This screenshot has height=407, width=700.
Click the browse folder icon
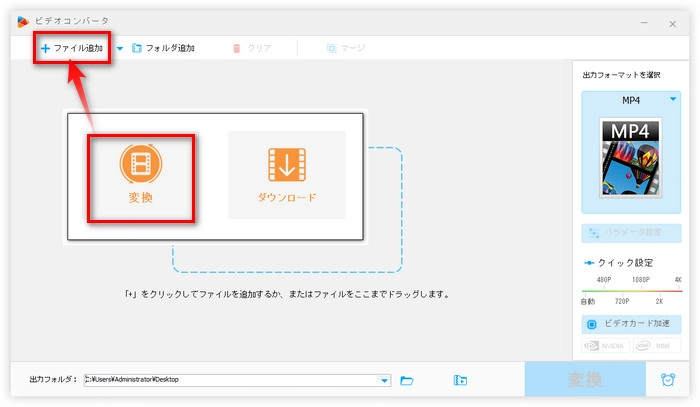pyautogui.click(x=407, y=380)
